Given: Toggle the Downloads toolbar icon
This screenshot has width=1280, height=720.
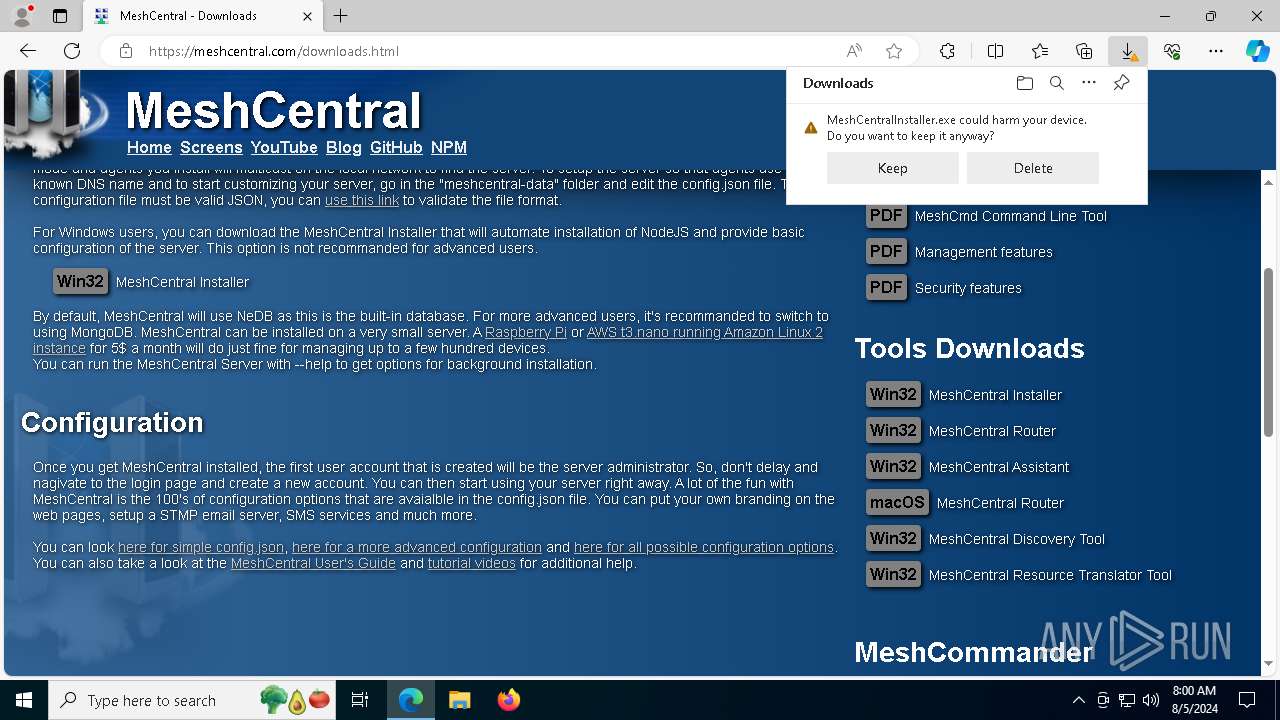Looking at the screenshot, I should point(1128,51).
